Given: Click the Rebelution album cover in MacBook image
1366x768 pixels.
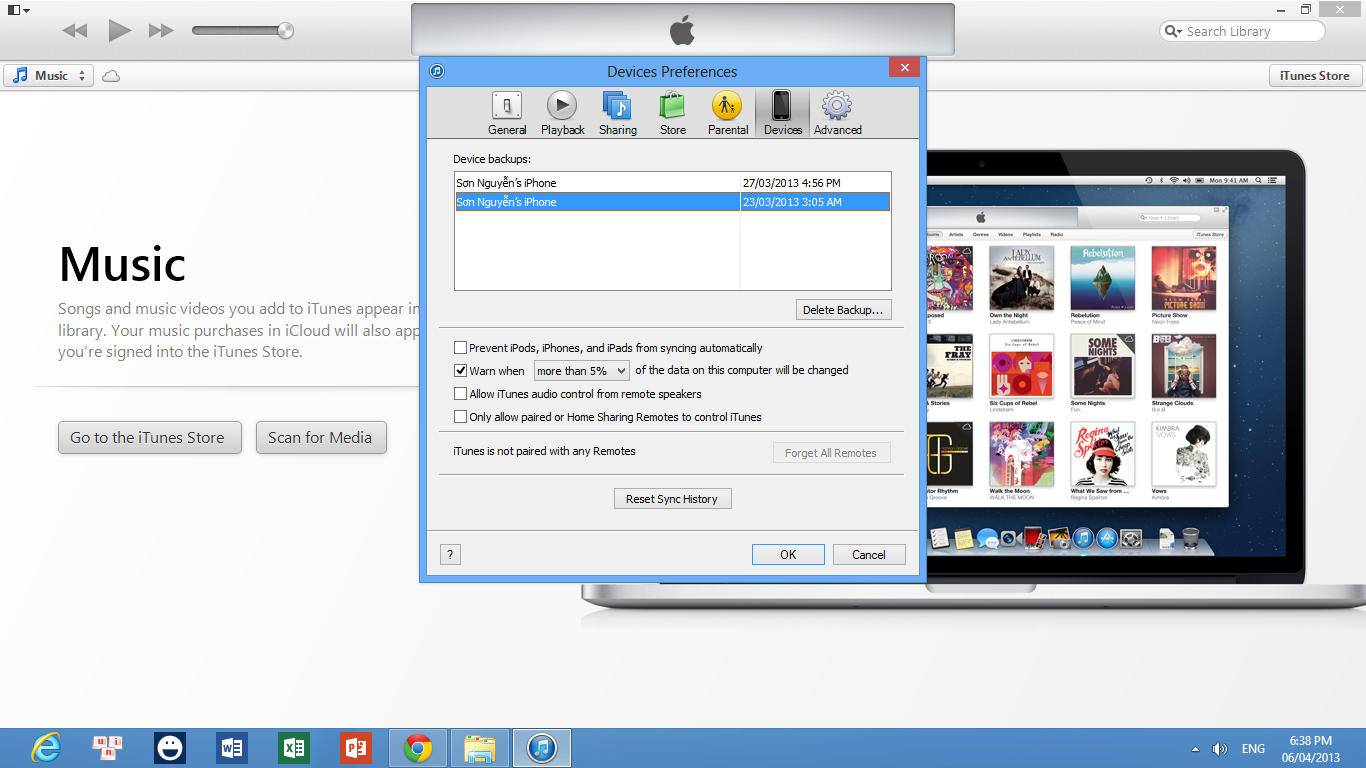Looking at the screenshot, I should (1102, 279).
